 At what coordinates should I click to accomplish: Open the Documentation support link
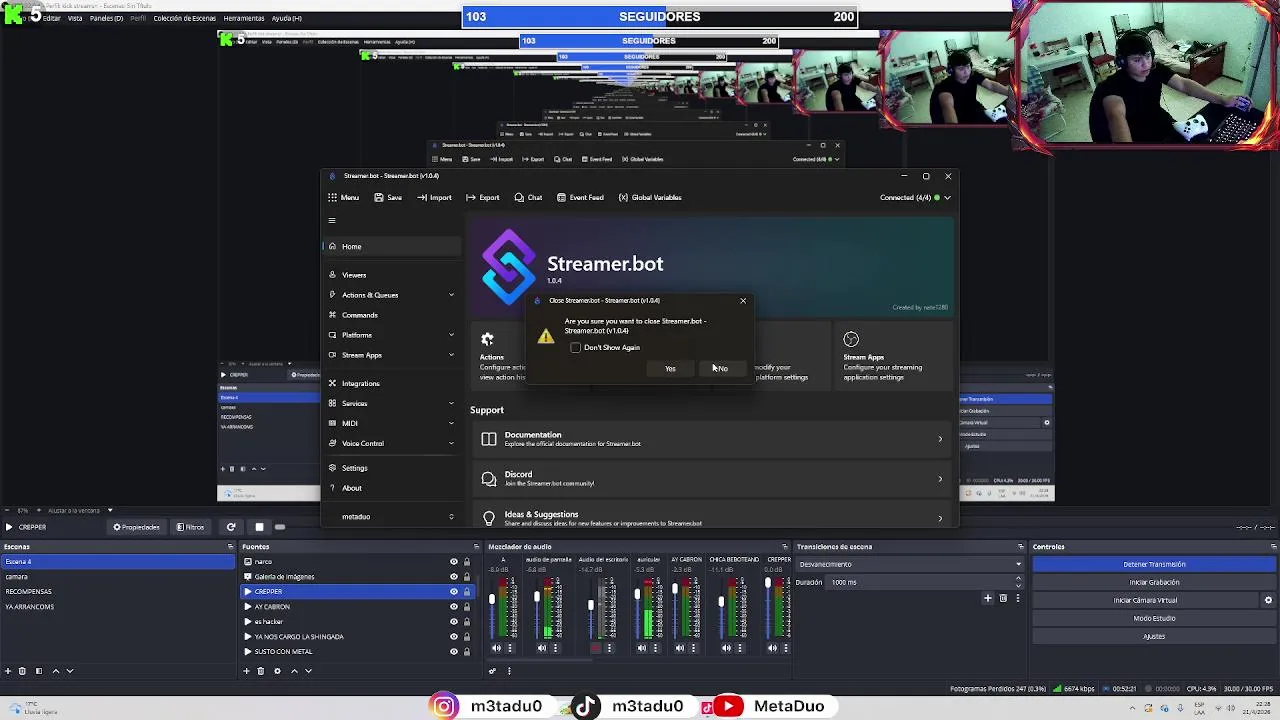(x=712, y=439)
